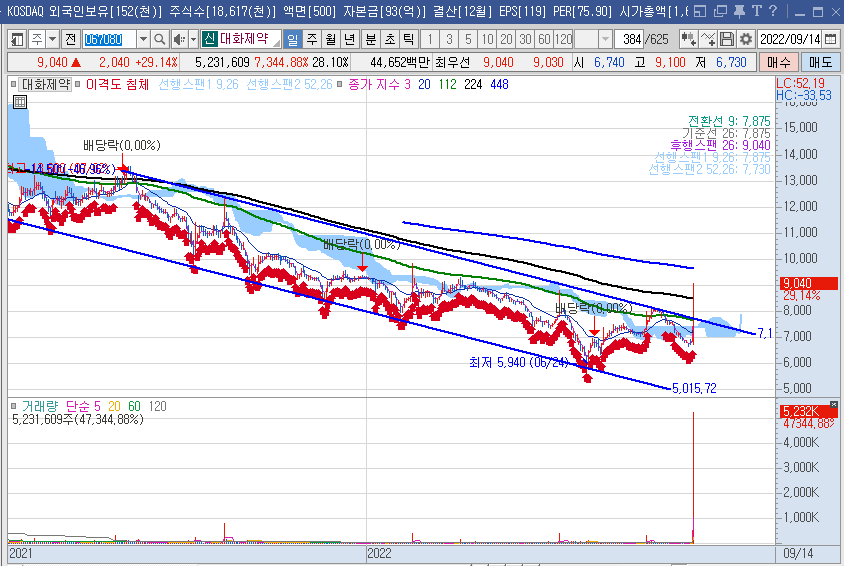Click the 전 button
844x566 pixels.
coord(71,39)
